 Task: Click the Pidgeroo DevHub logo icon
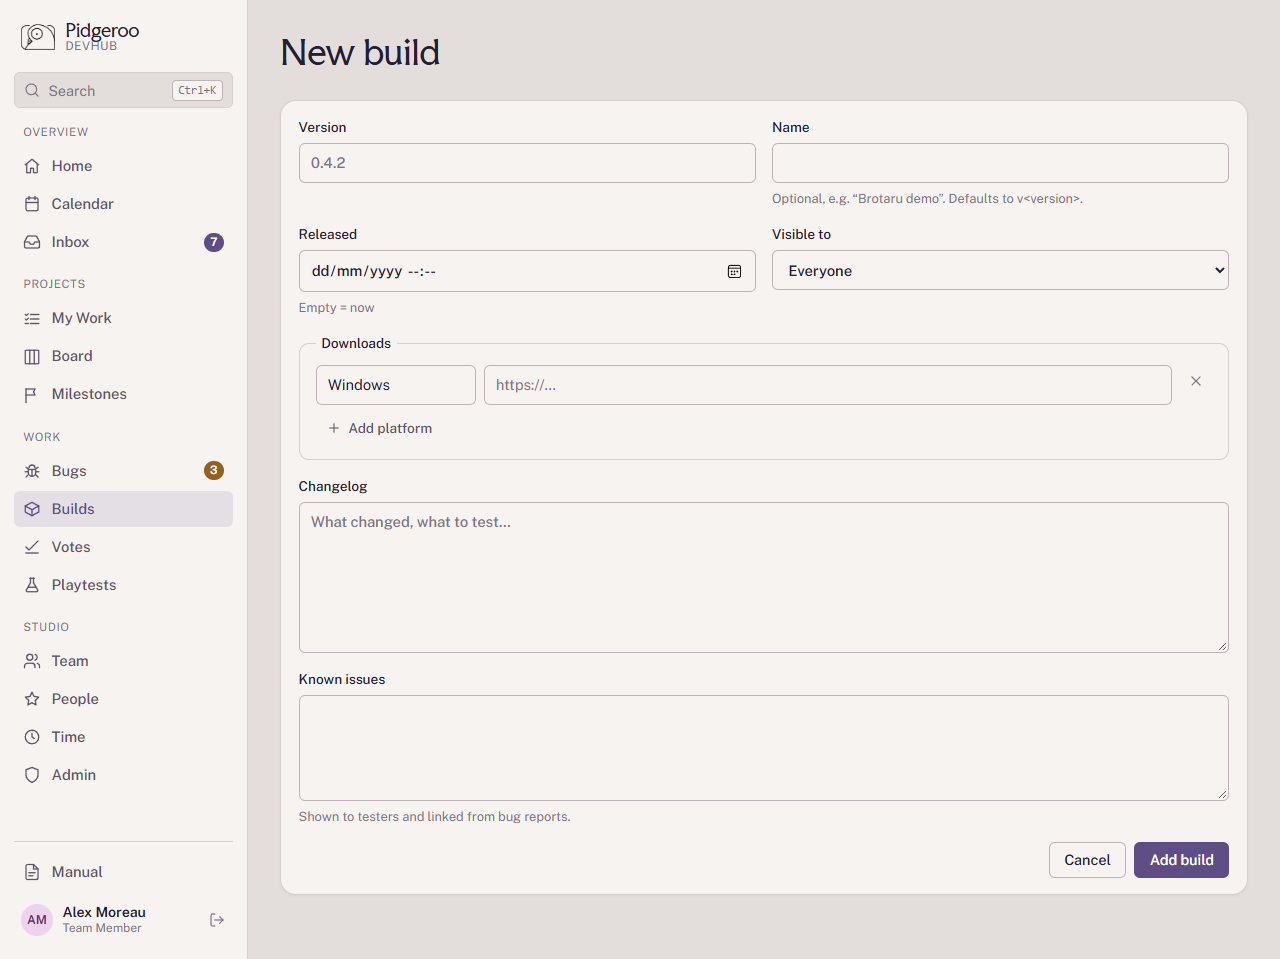point(38,37)
